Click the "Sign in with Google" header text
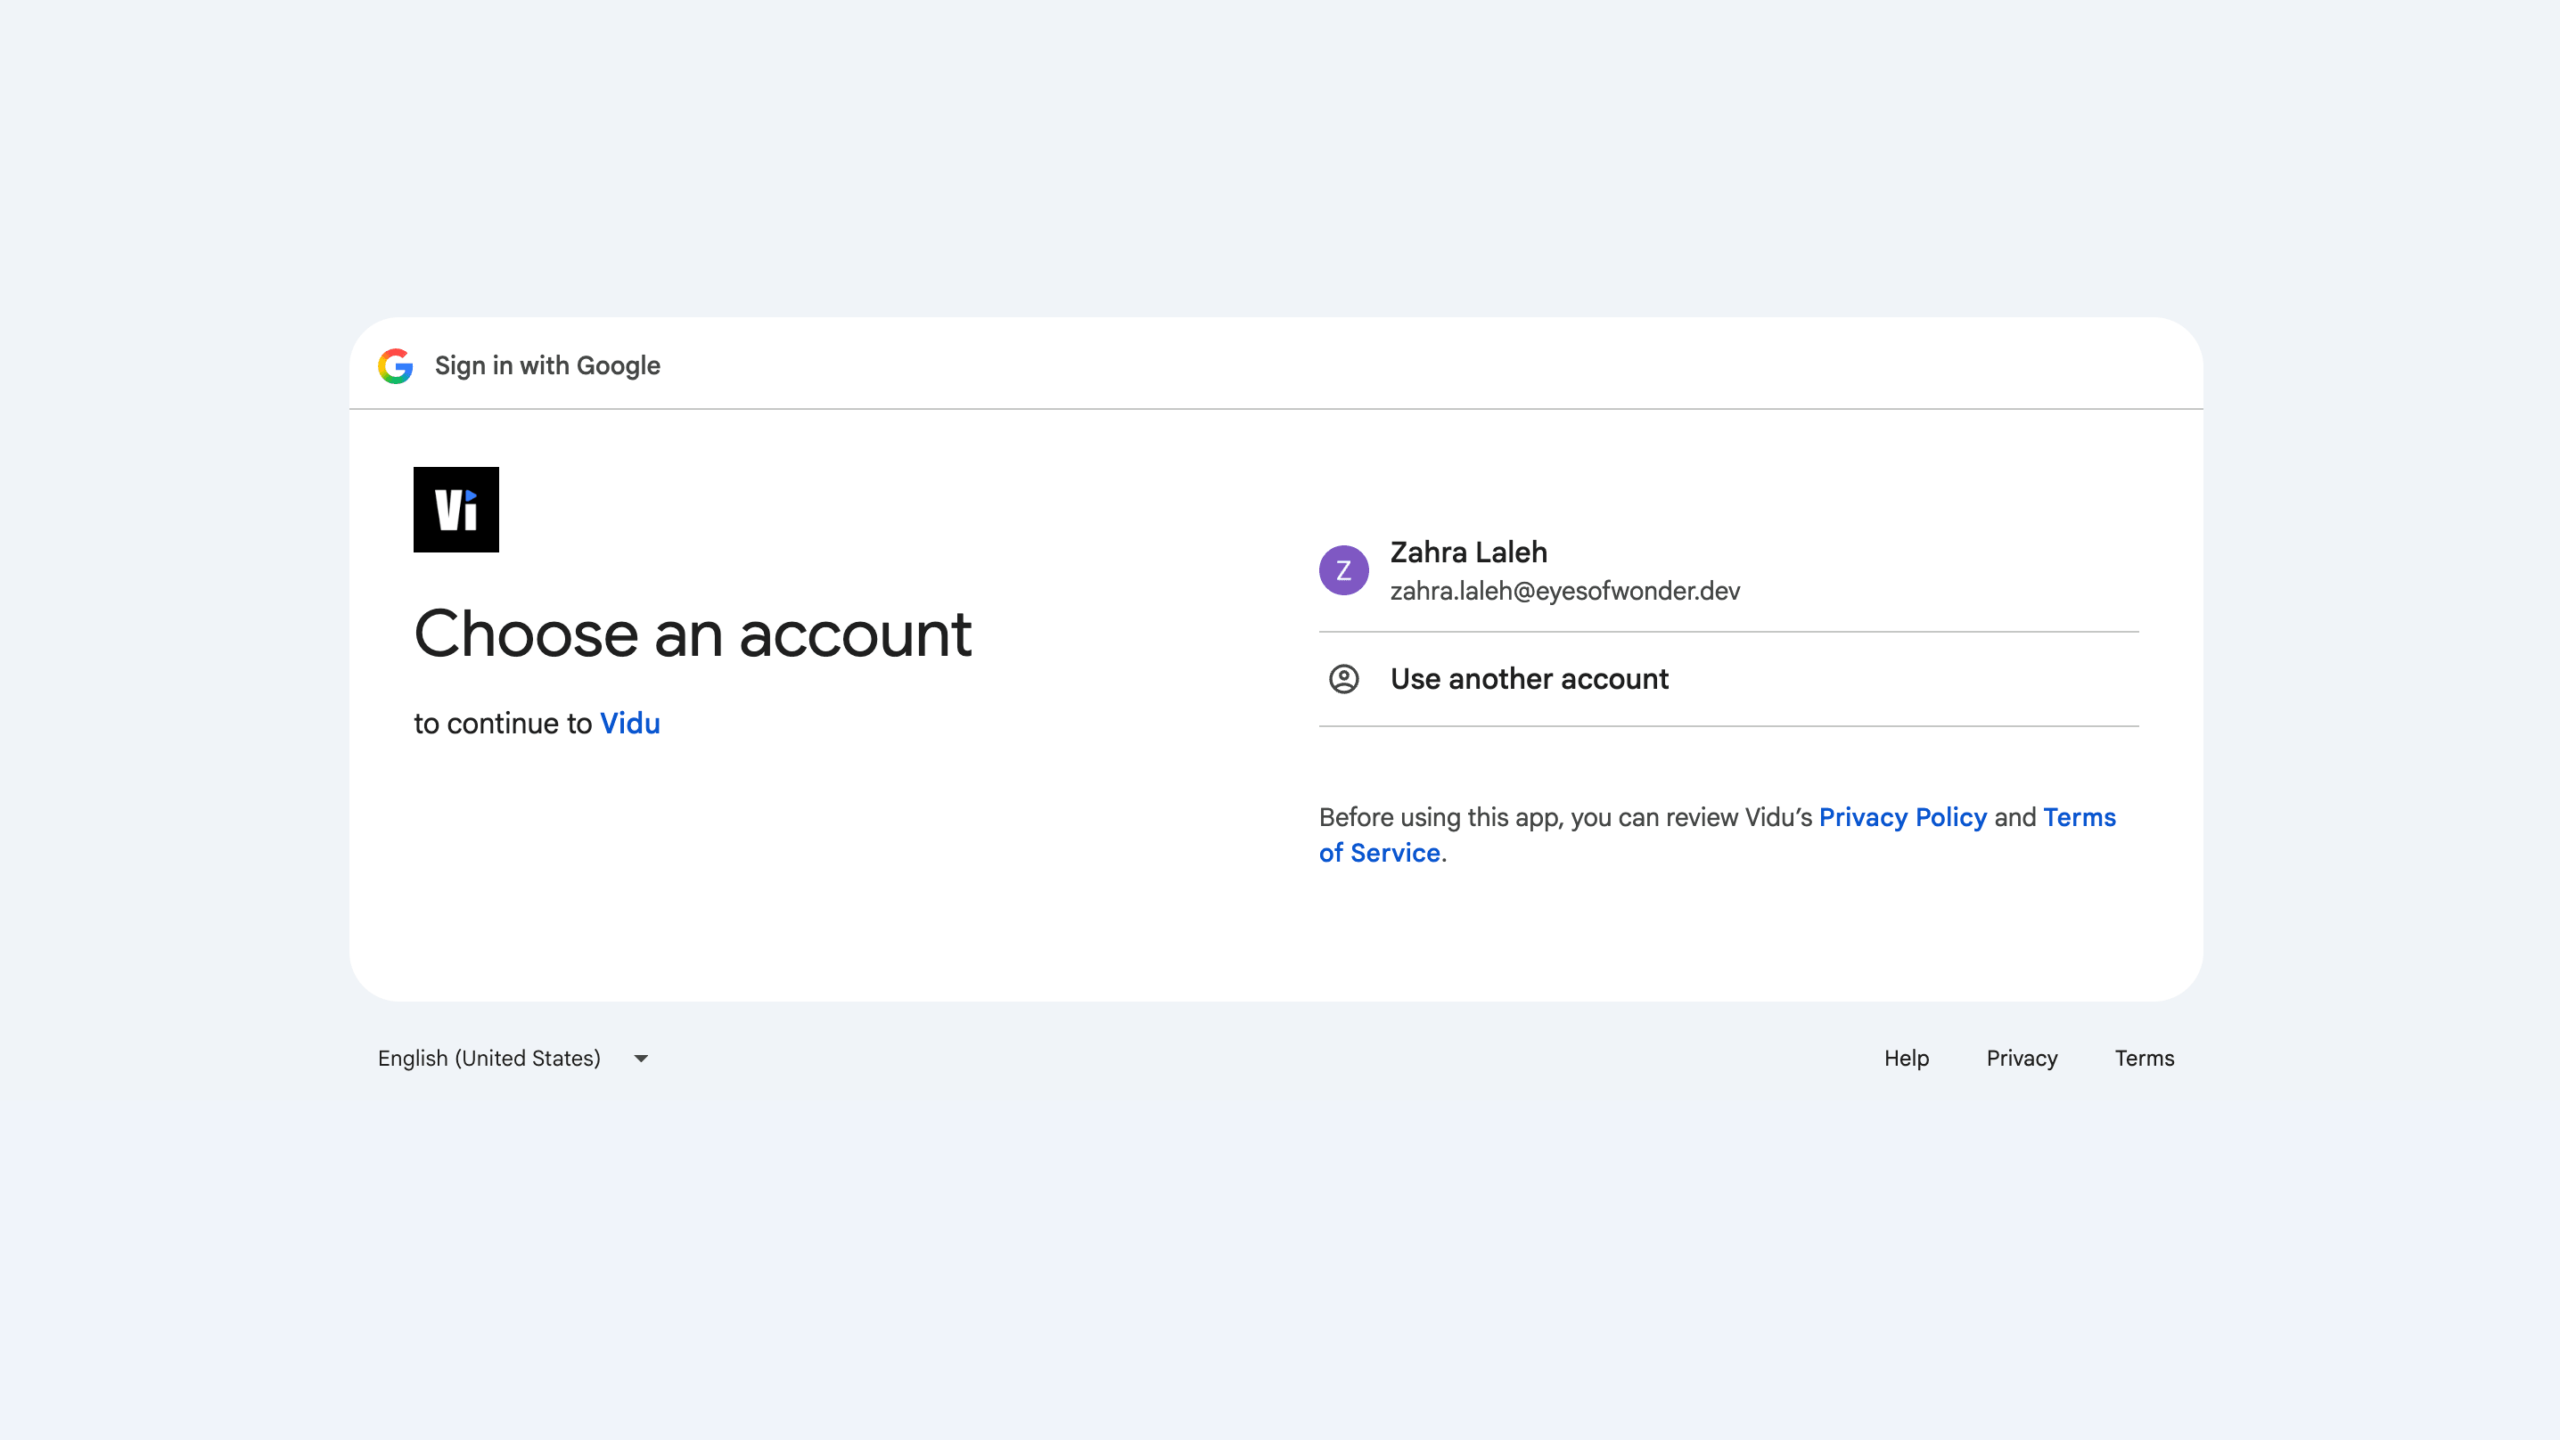The height and width of the screenshot is (1440, 2560). (547, 366)
